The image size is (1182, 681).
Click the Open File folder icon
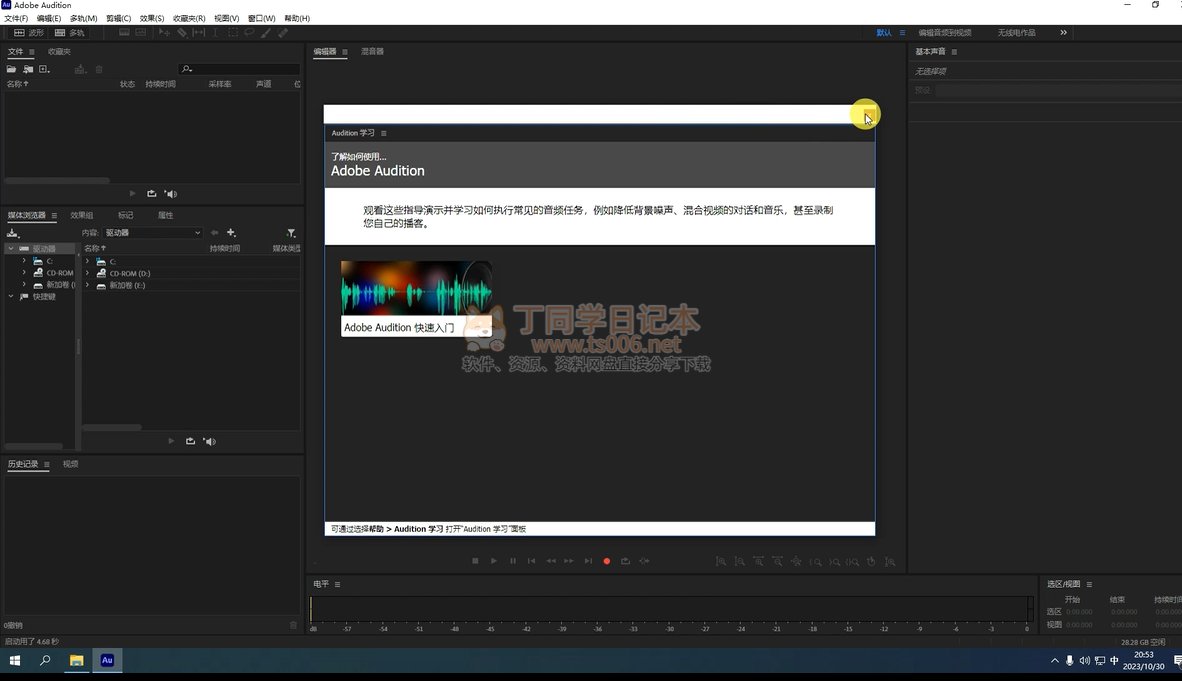11,69
